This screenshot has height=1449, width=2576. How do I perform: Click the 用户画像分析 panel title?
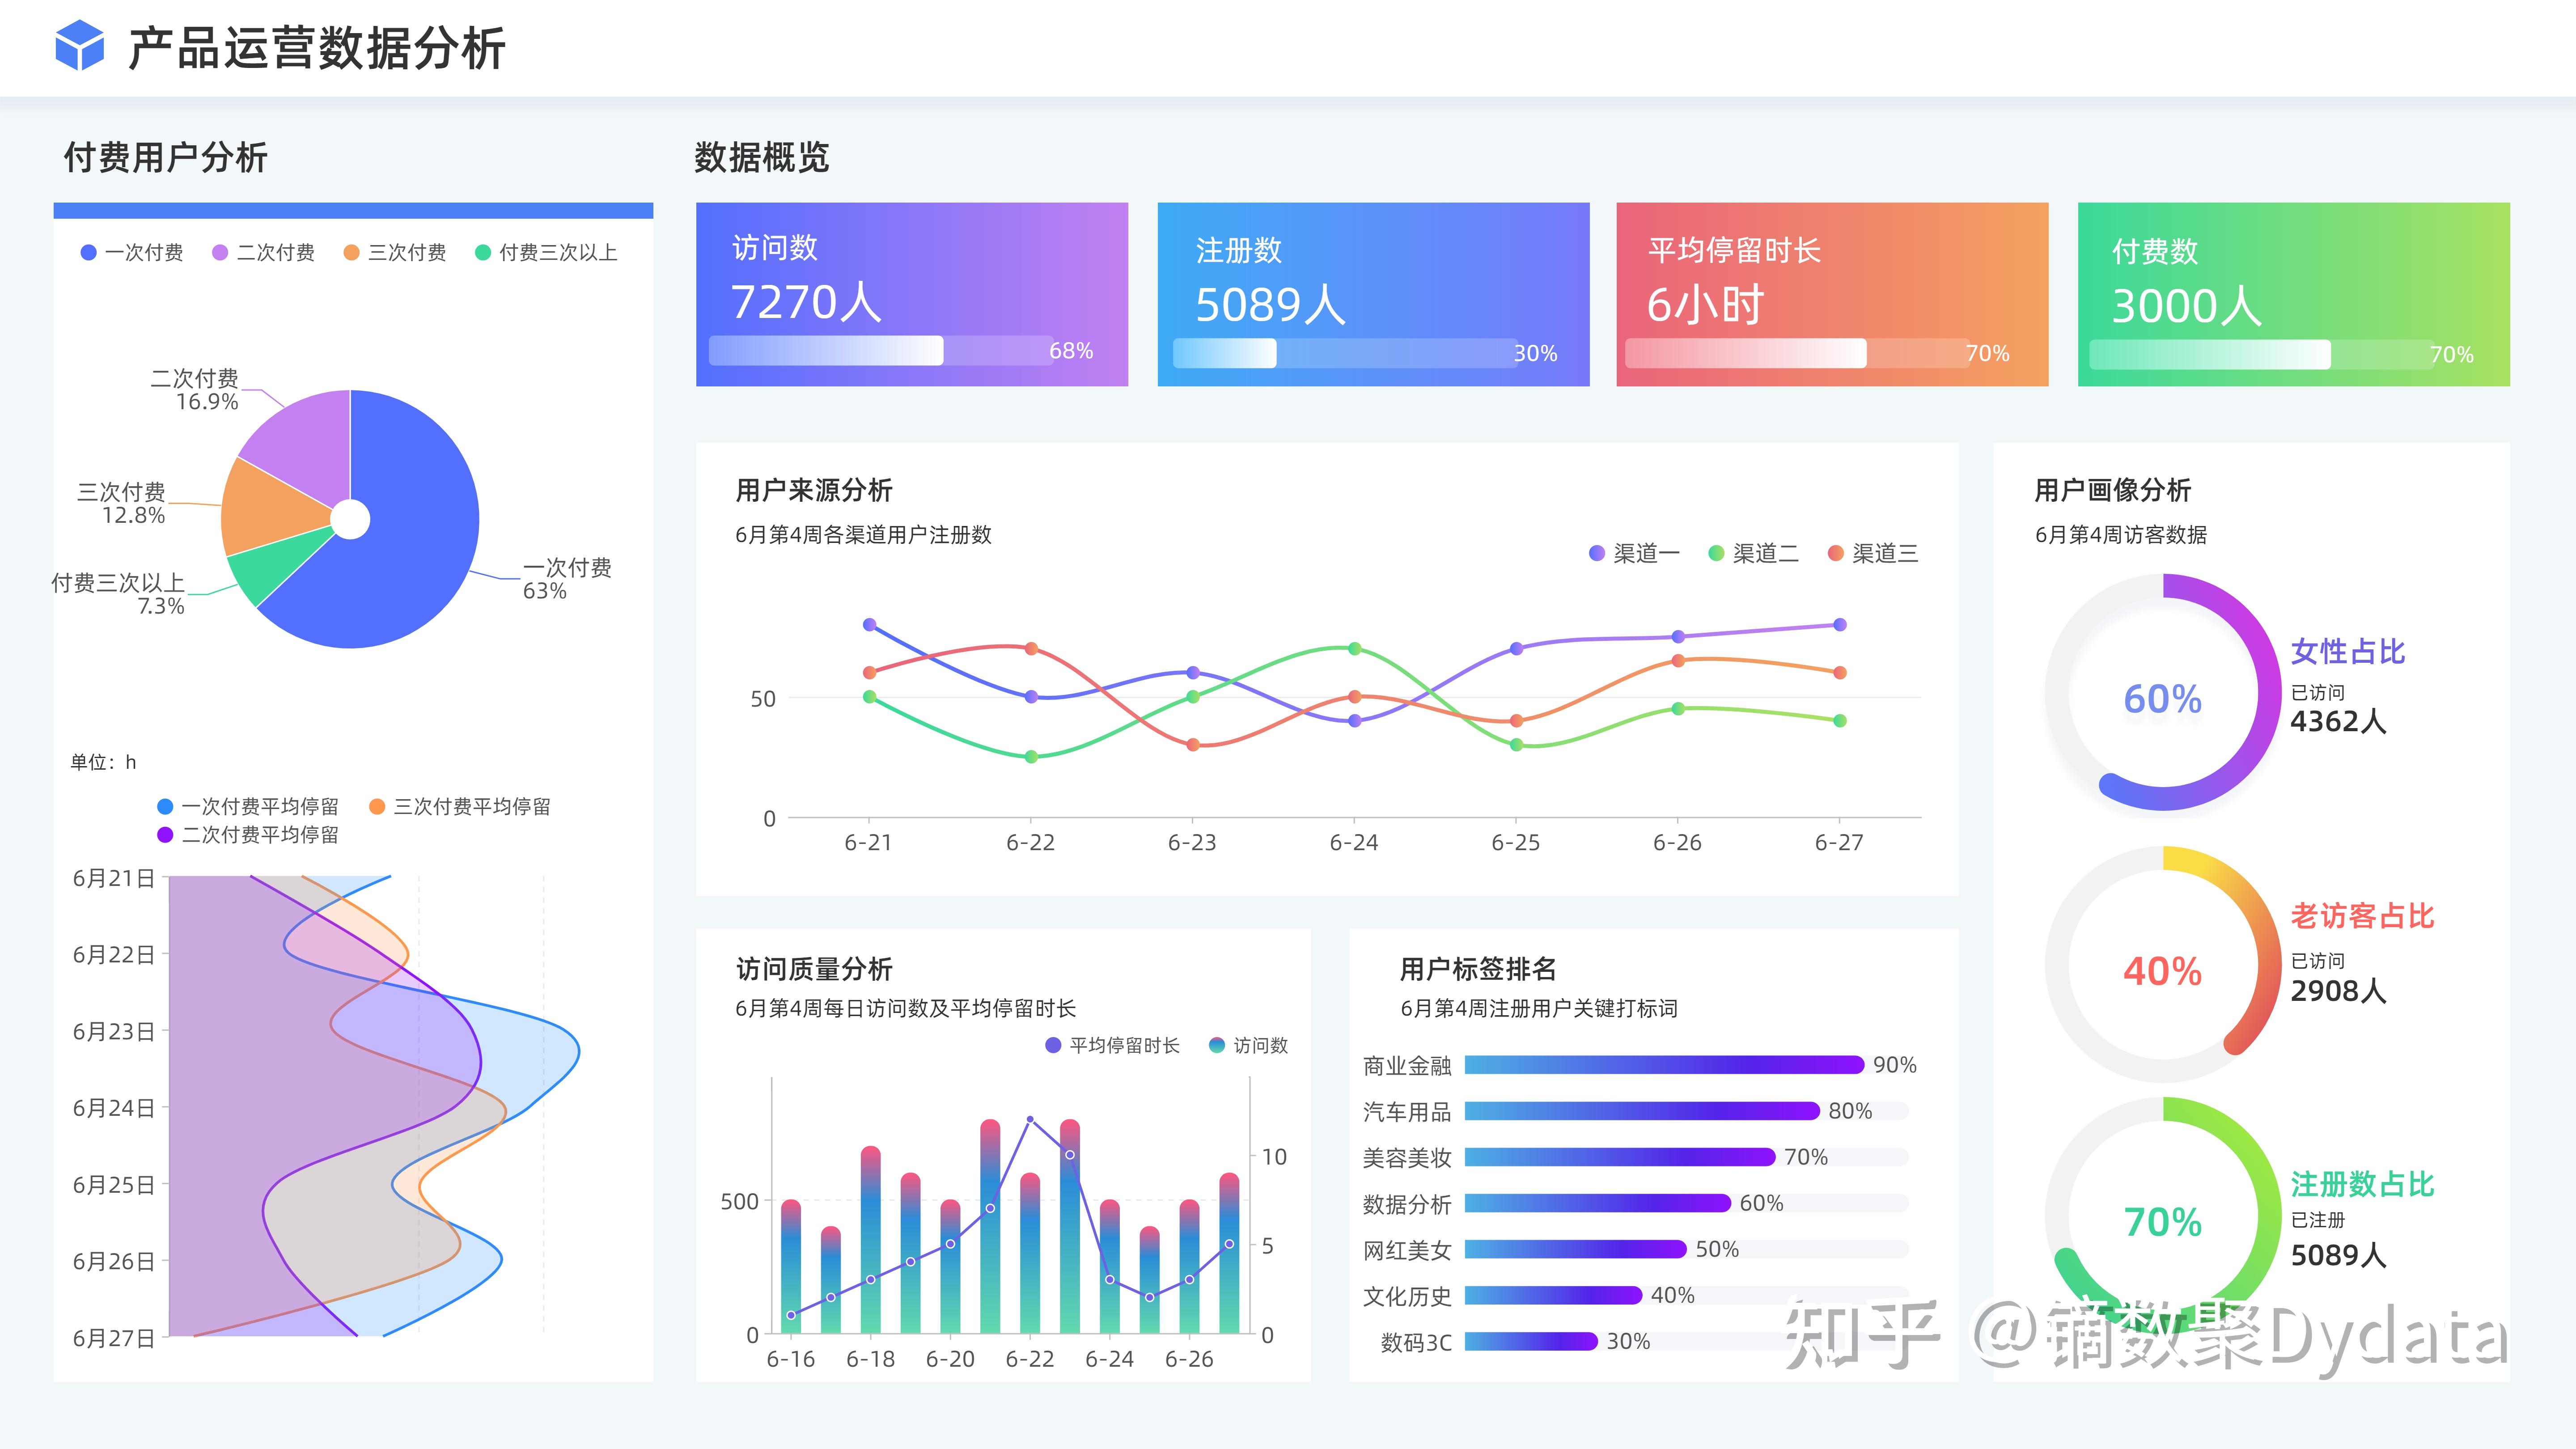click(2113, 490)
